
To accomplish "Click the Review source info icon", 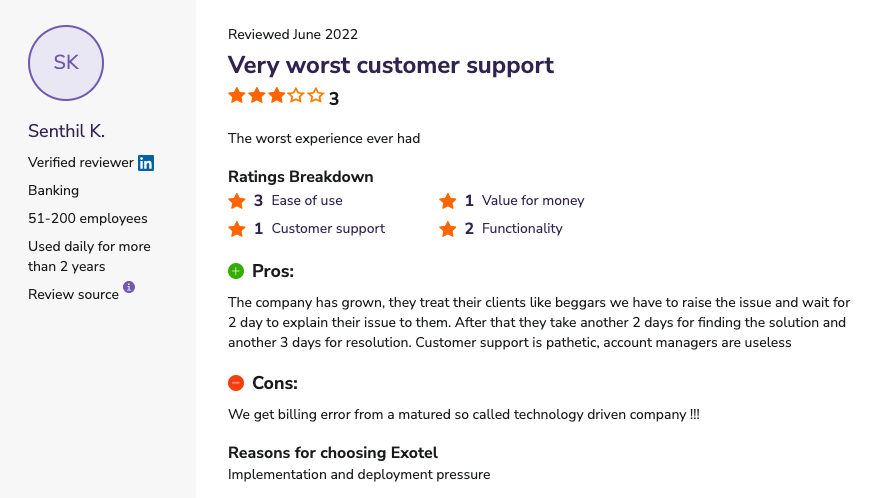I will (129, 288).
